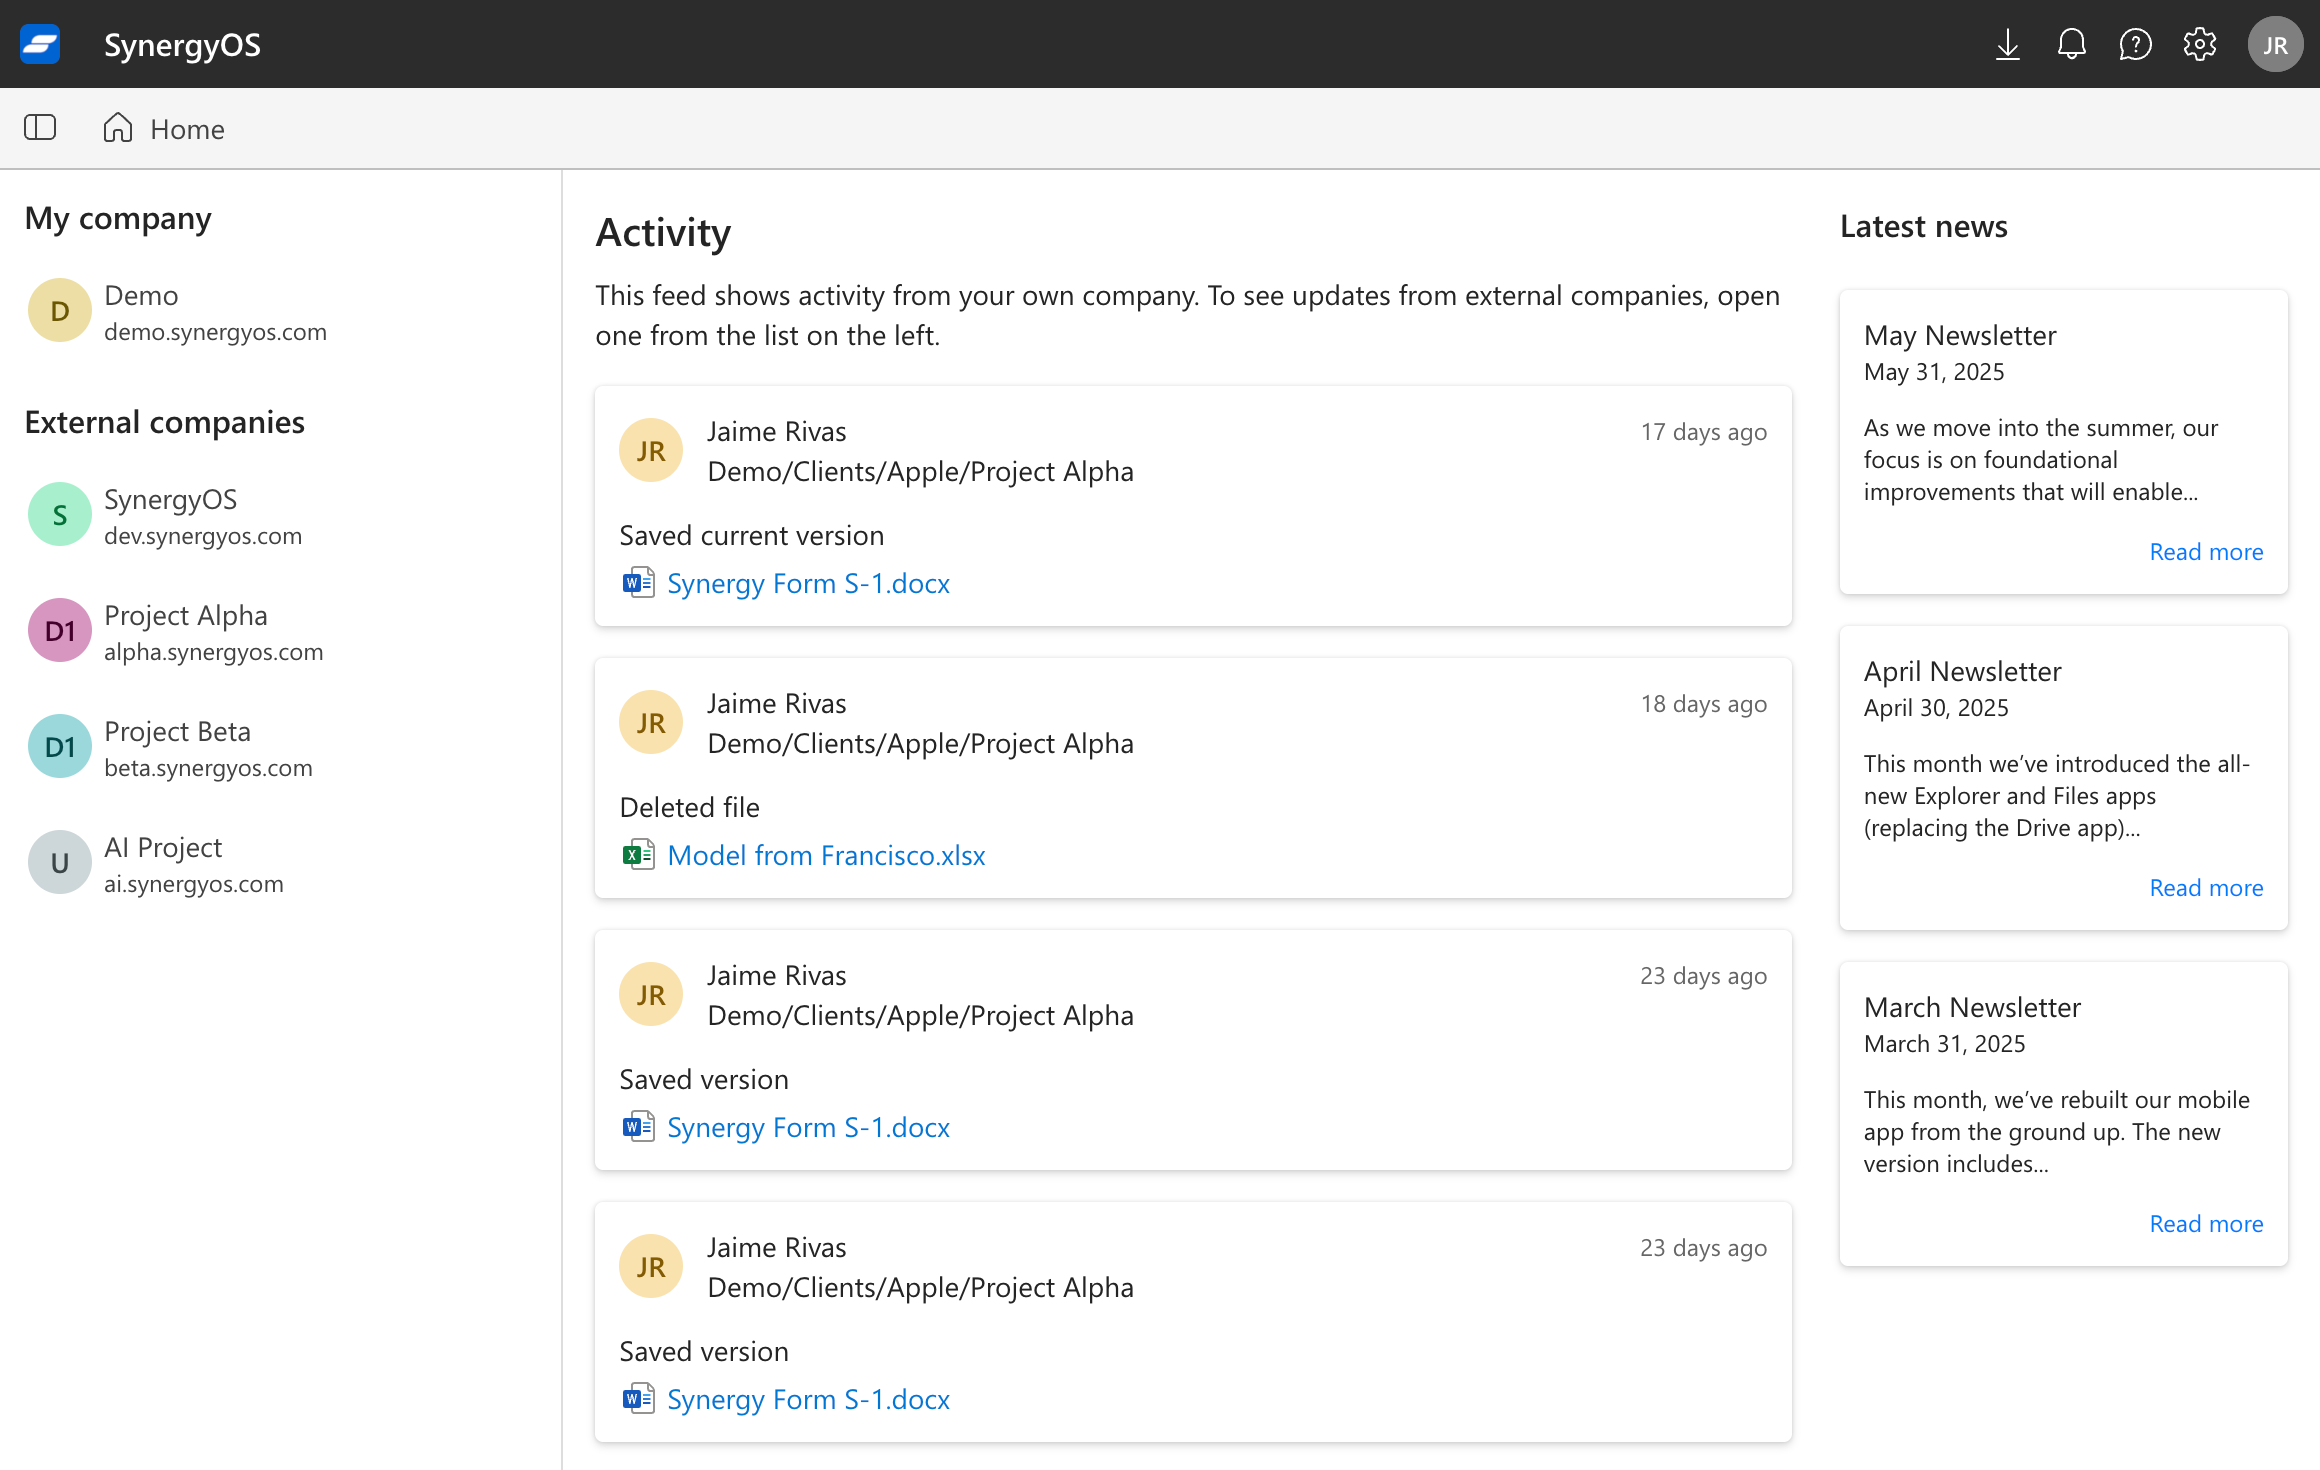Click the Home breadcrumb icon
The image size is (2320, 1470).
(x=118, y=128)
